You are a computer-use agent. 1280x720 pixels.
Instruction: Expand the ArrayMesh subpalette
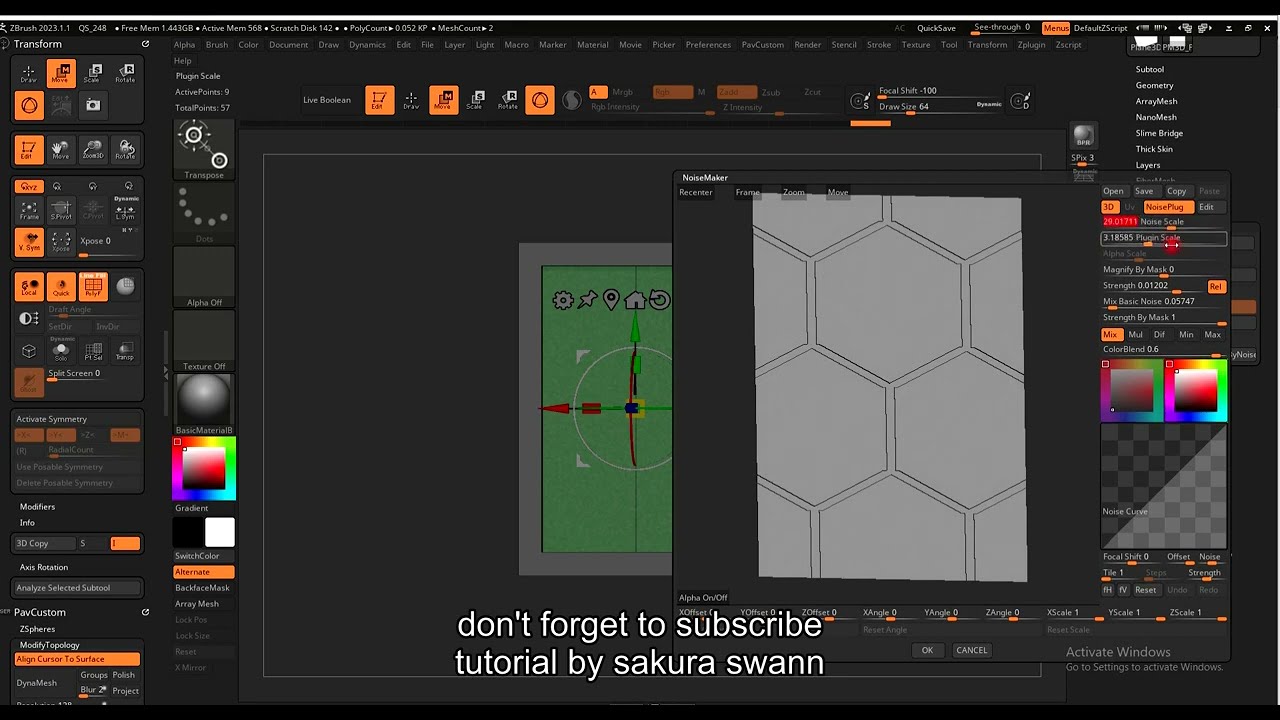(1156, 101)
